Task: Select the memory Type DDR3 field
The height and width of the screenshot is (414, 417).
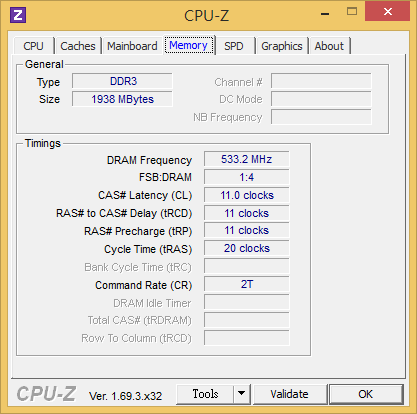Action: click(122, 81)
